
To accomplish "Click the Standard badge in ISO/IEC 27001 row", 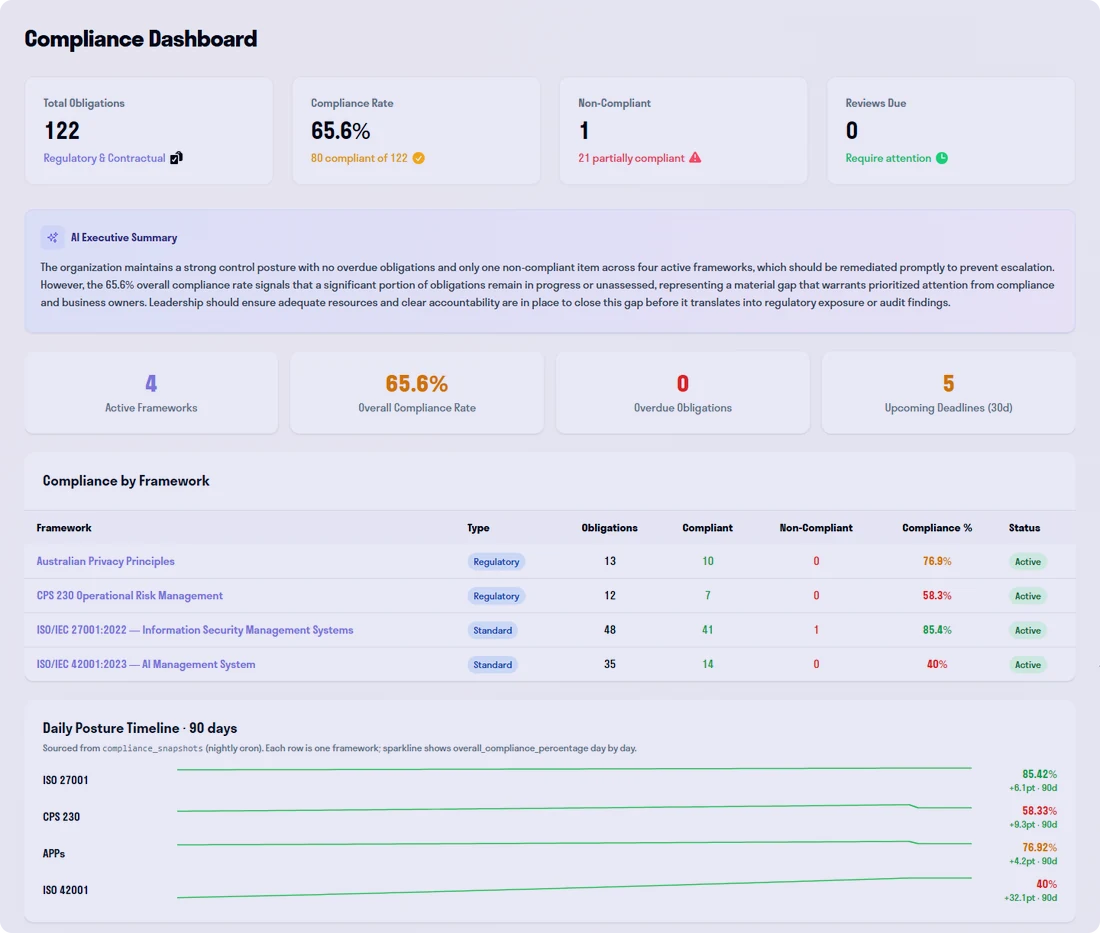I will point(492,631).
